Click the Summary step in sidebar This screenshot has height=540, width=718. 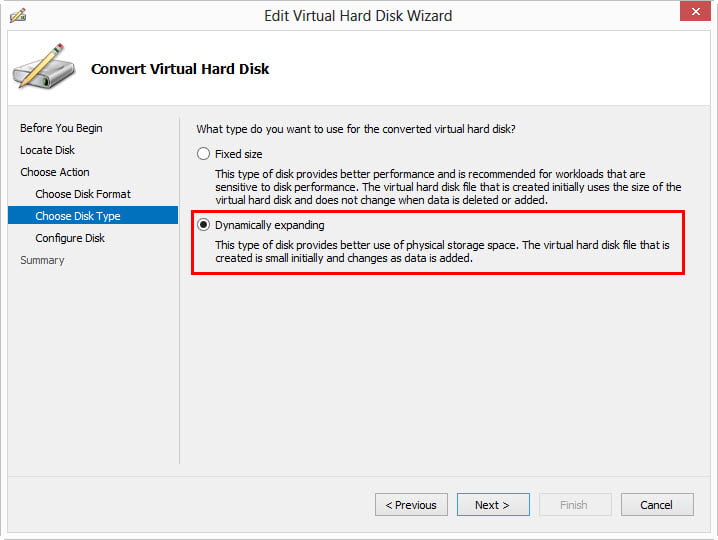point(42,260)
